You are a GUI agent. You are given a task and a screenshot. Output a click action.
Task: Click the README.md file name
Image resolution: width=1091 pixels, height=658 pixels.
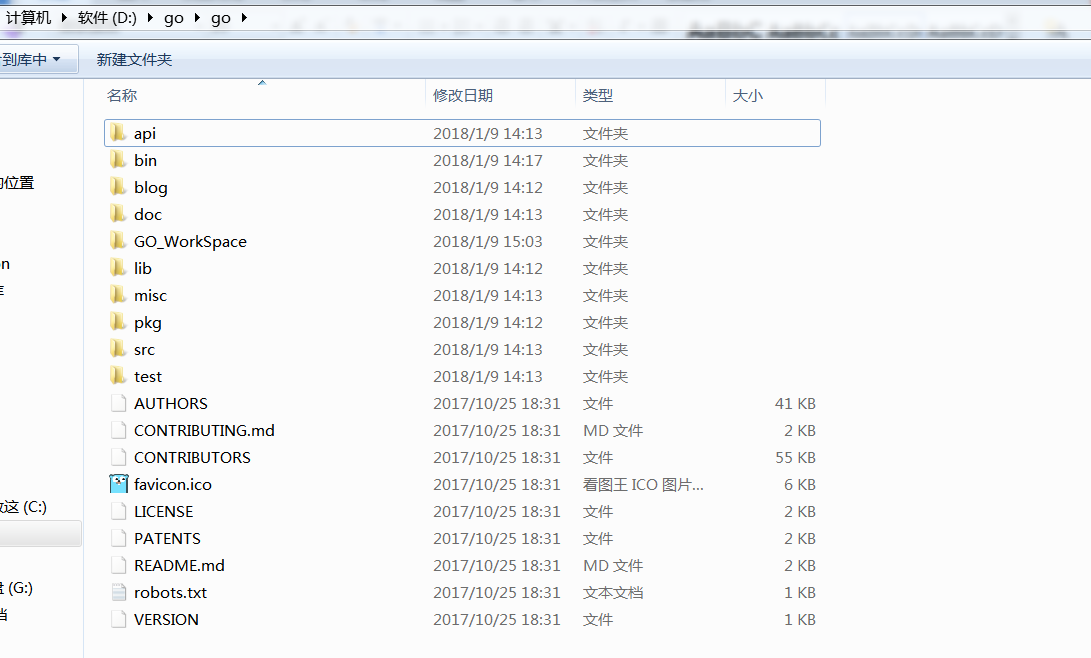click(x=179, y=565)
